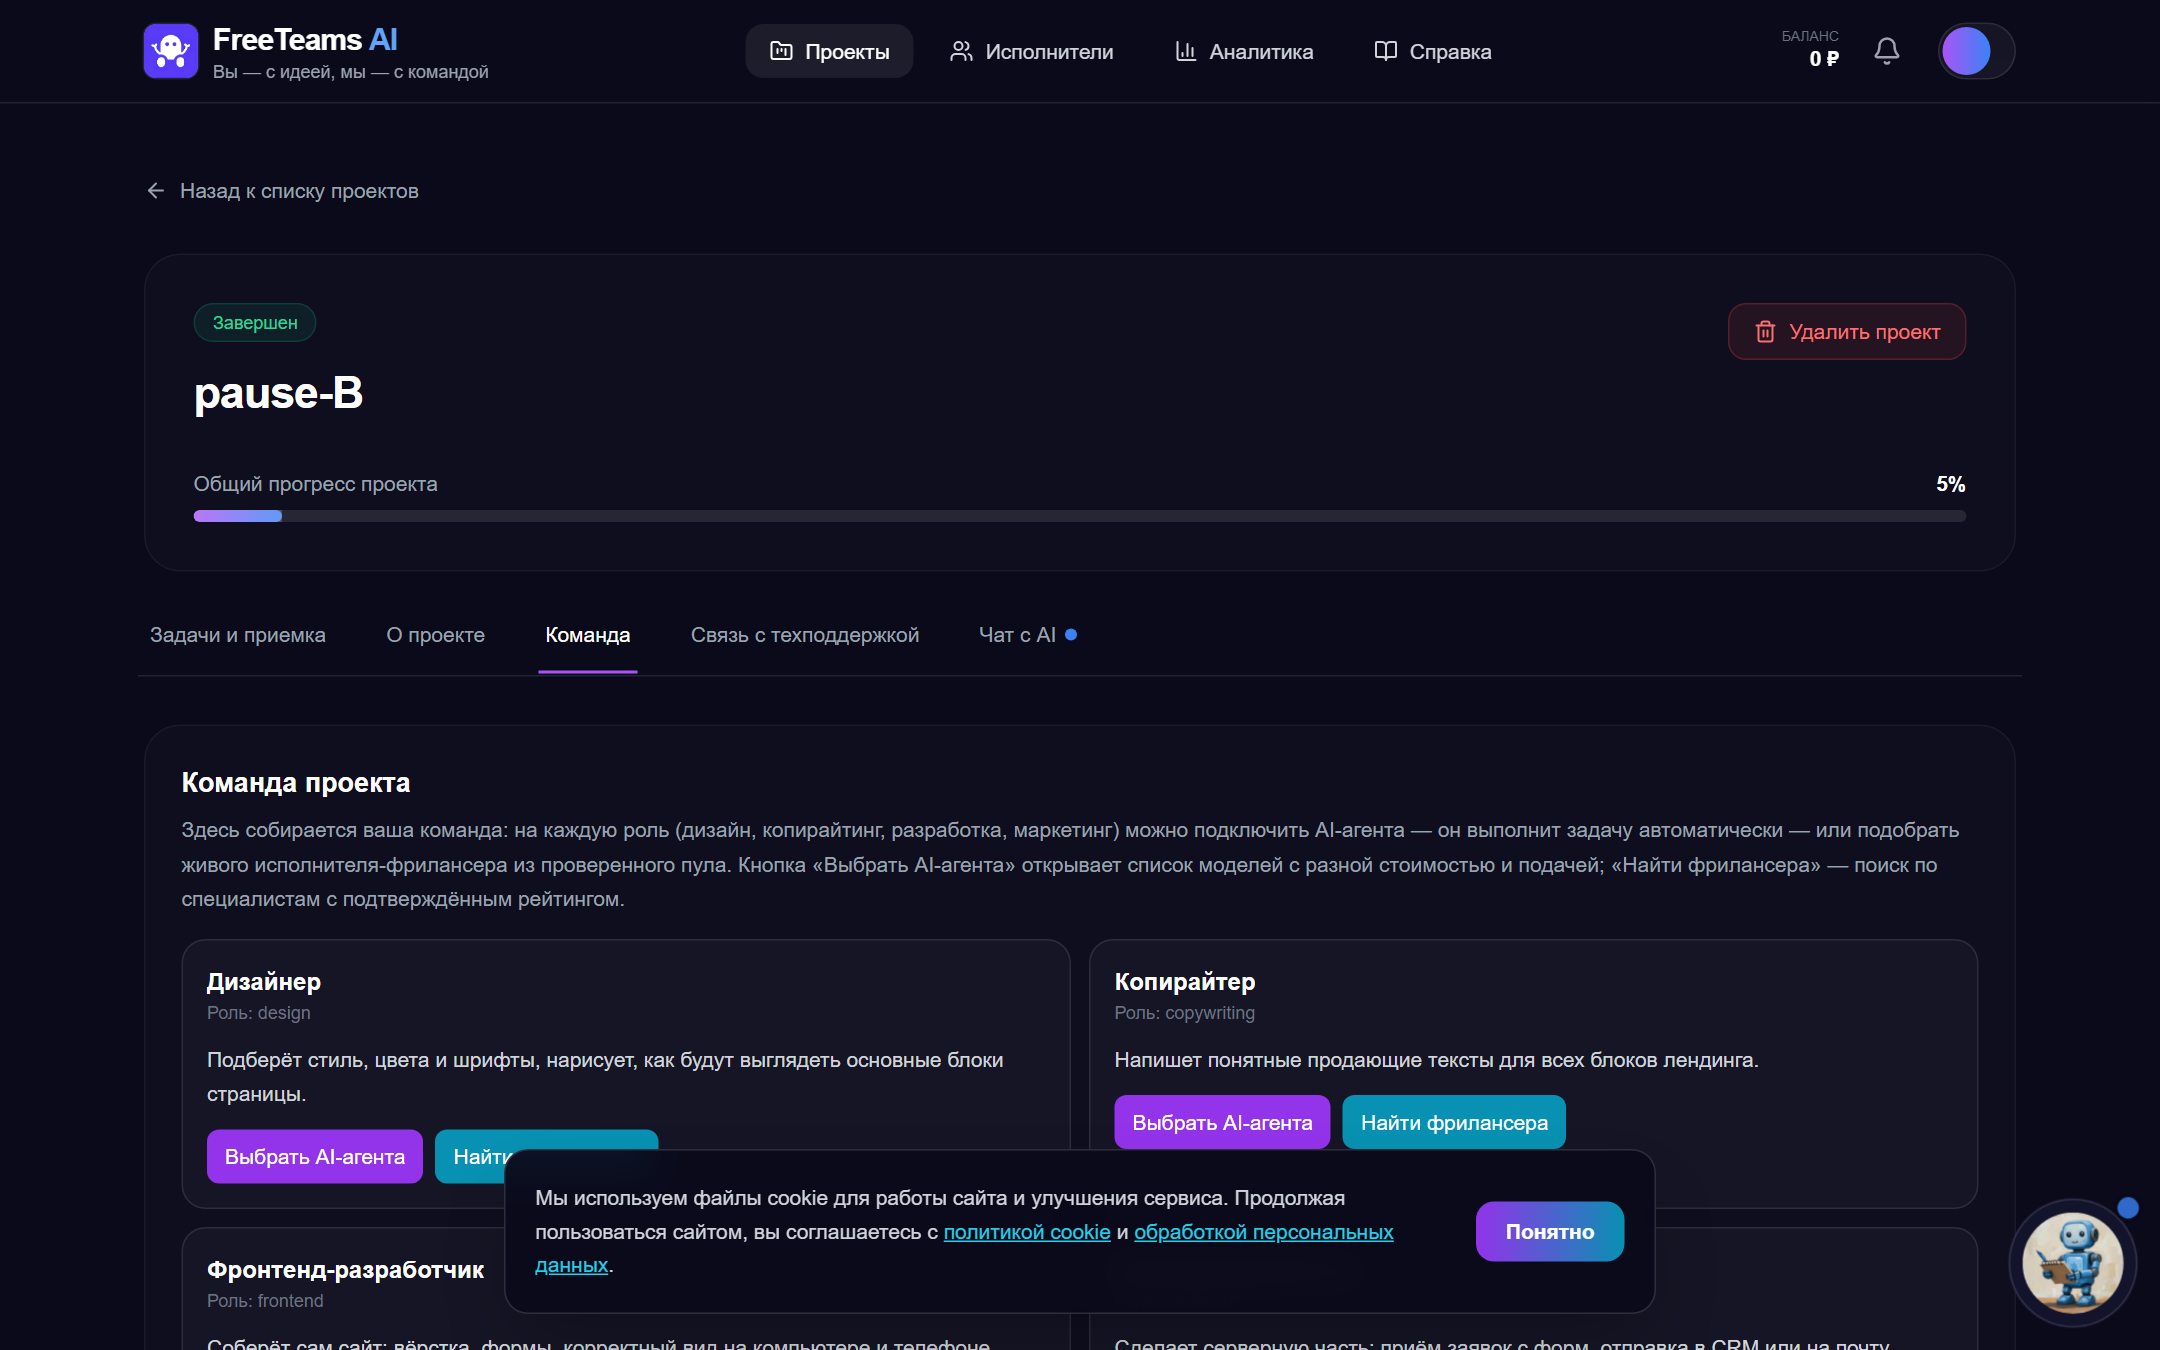Click the Роль: design label

pos(259,1013)
